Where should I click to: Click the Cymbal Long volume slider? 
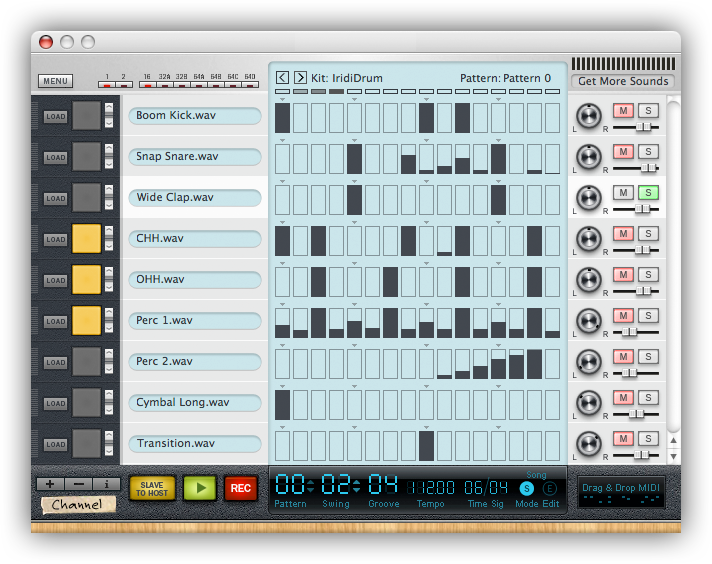[637, 413]
